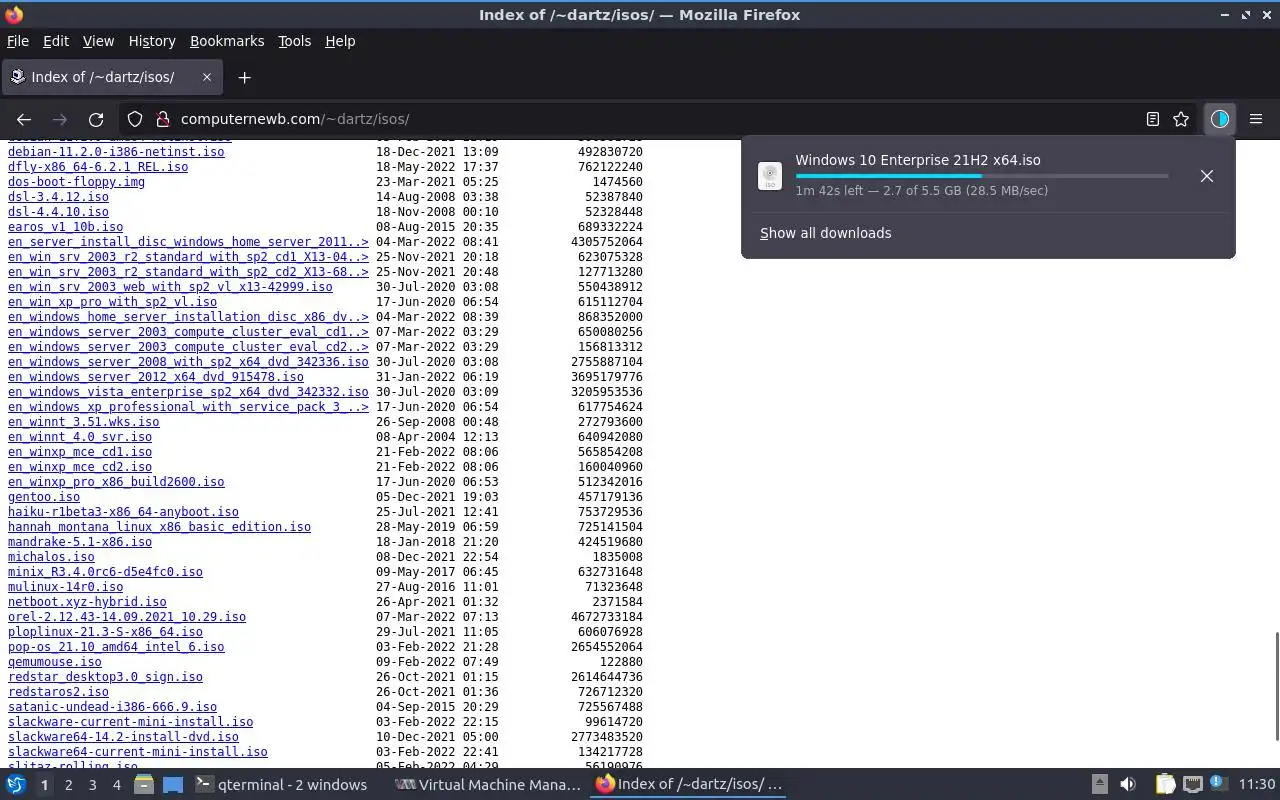Download redstar_desktop3.0_sign.iso
This screenshot has height=800, width=1280.
point(105,677)
